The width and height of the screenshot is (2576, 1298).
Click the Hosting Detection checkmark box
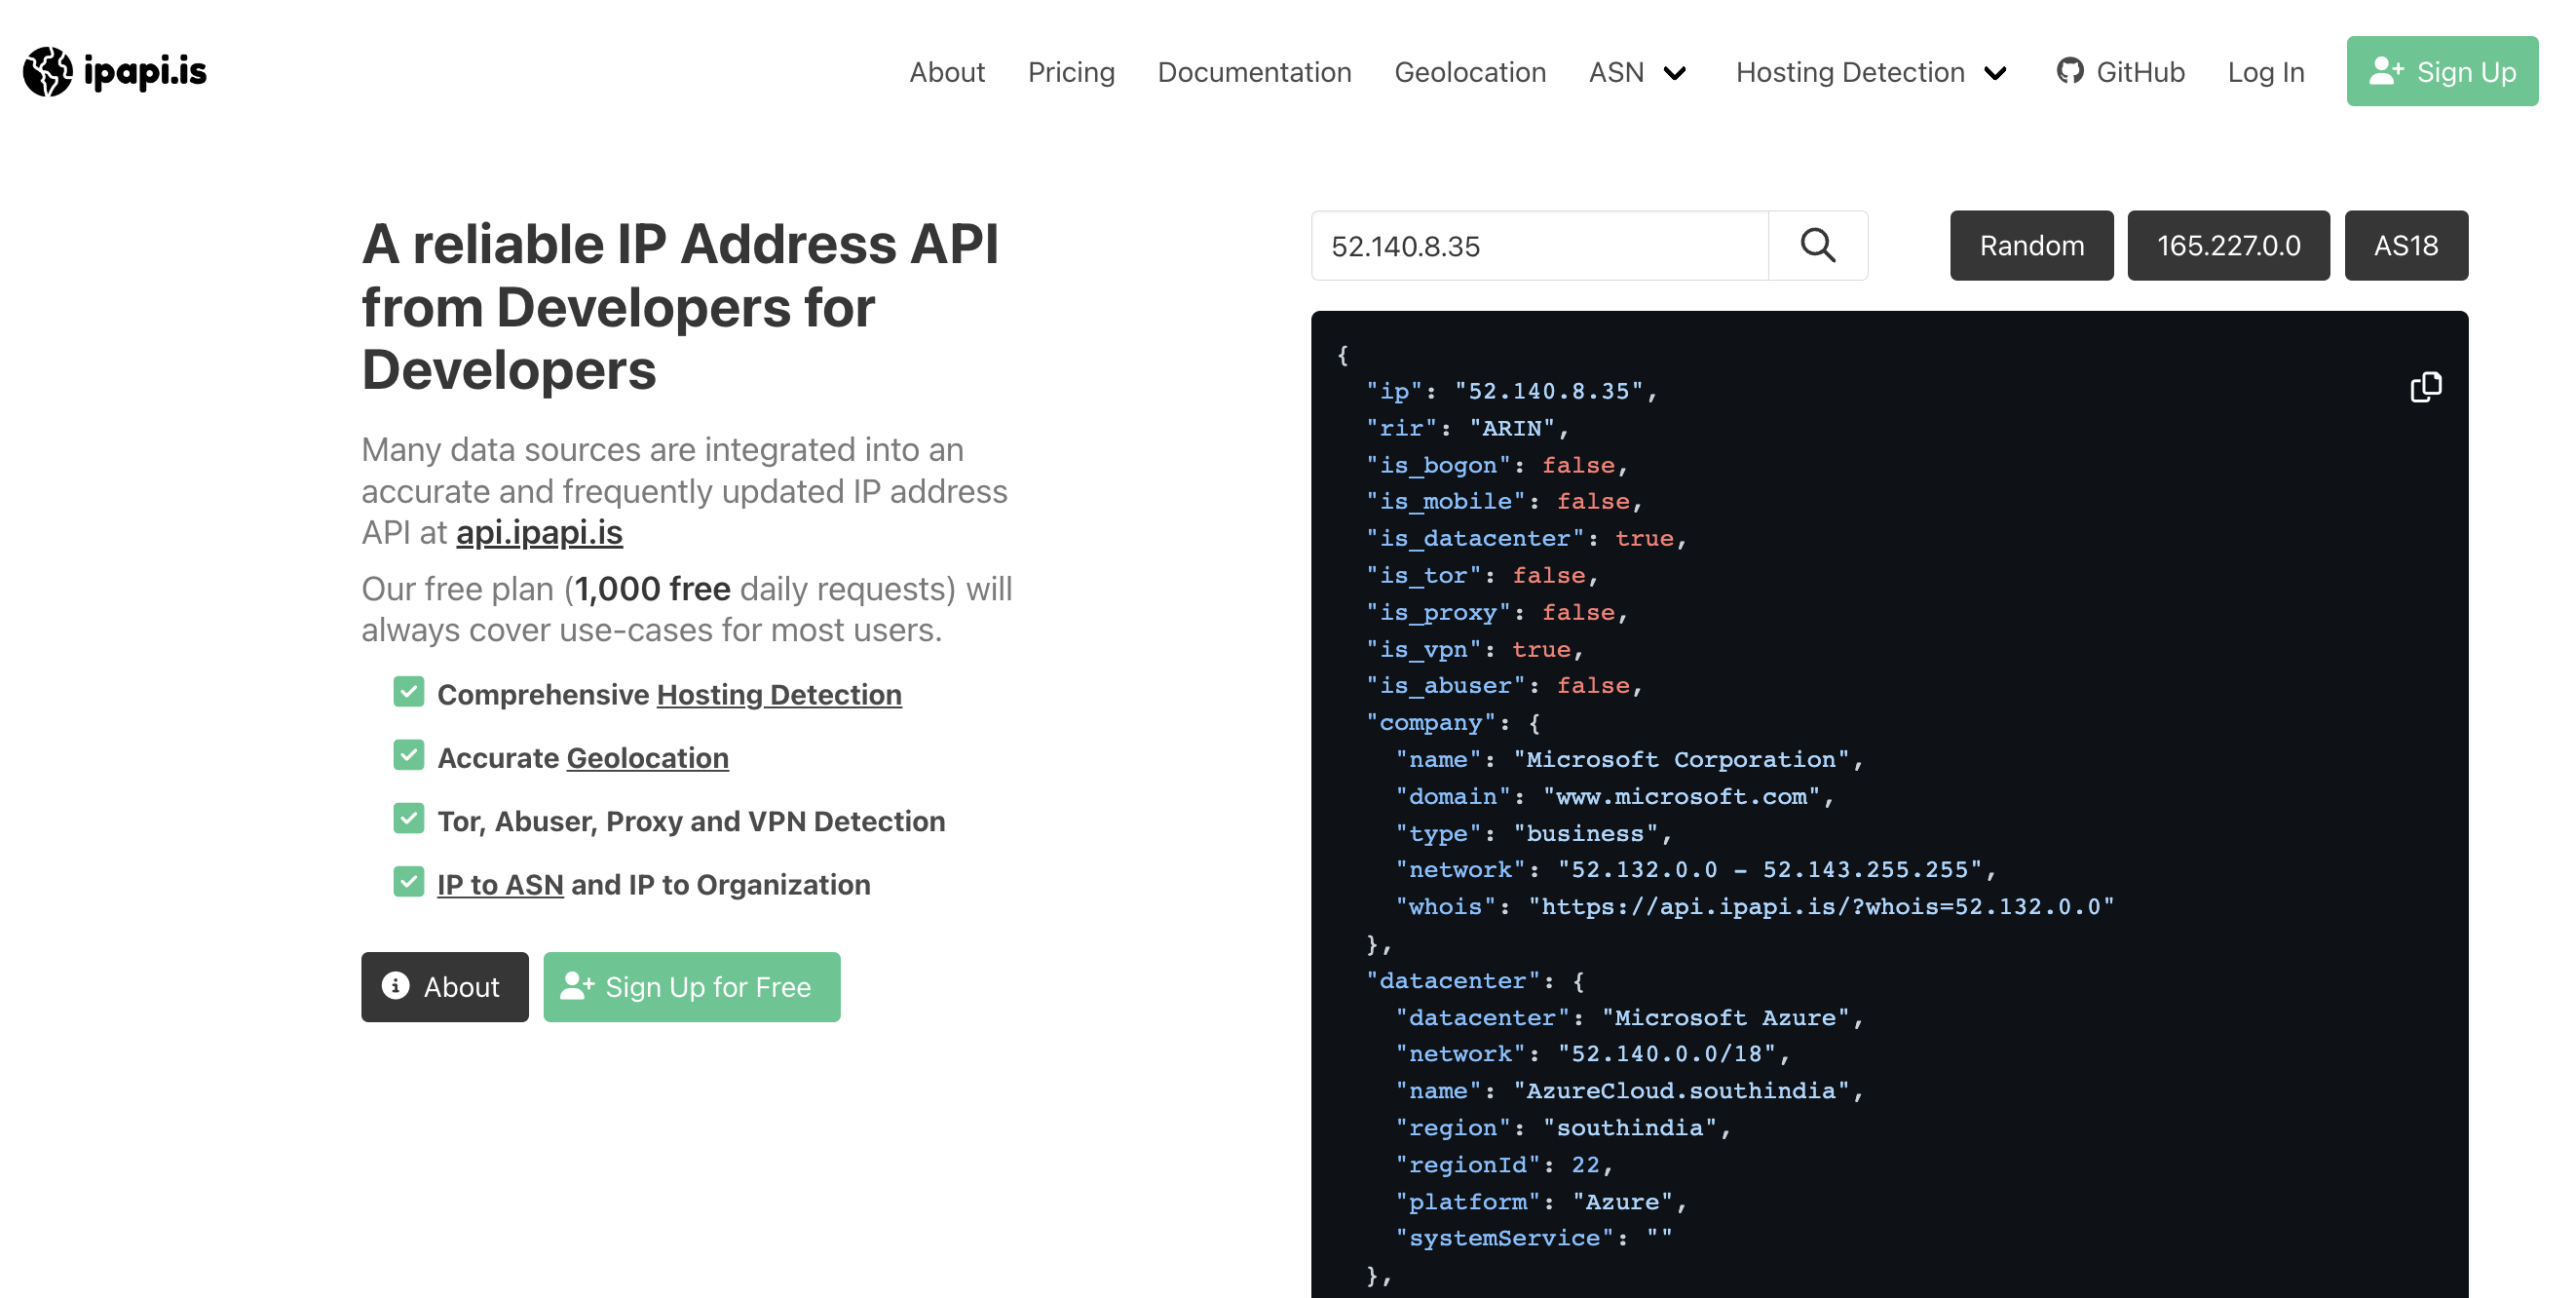point(408,692)
